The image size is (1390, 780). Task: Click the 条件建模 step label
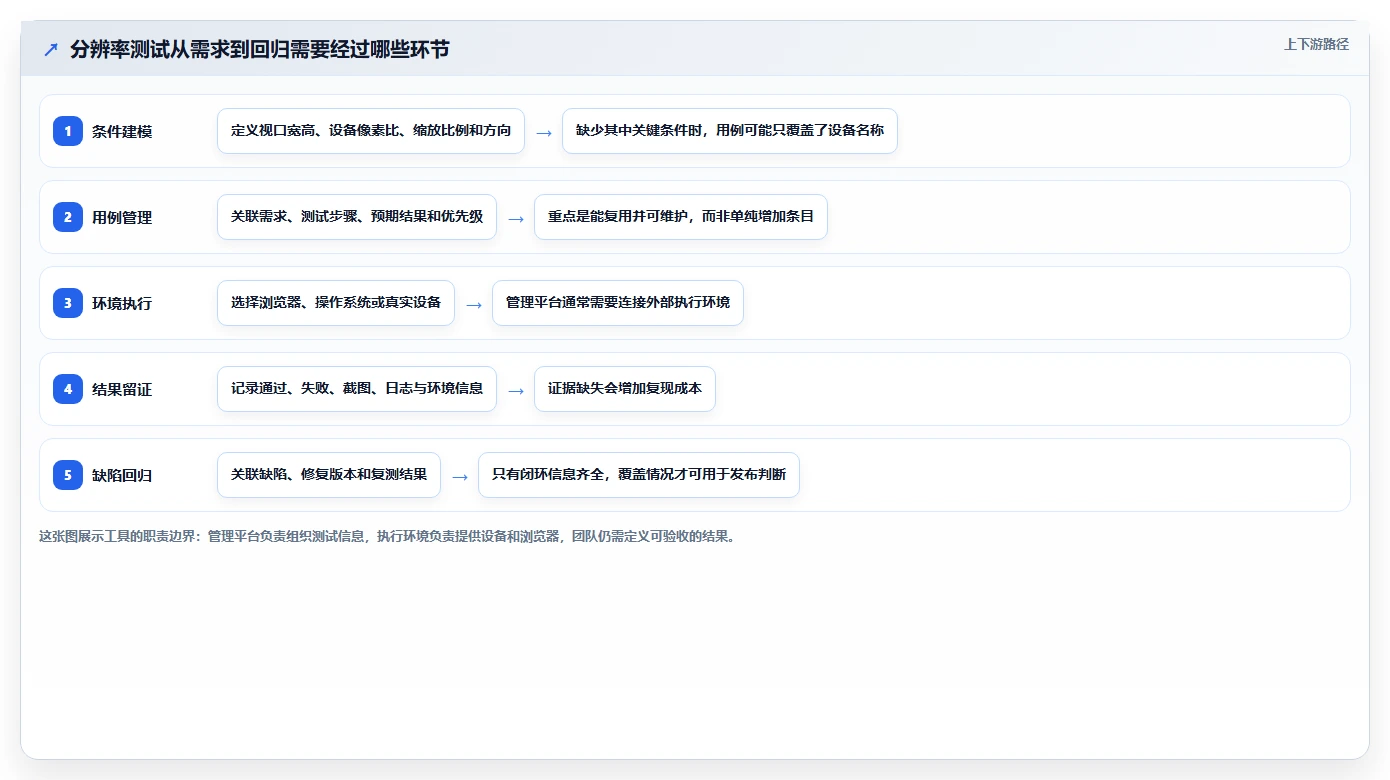tap(122, 131)
